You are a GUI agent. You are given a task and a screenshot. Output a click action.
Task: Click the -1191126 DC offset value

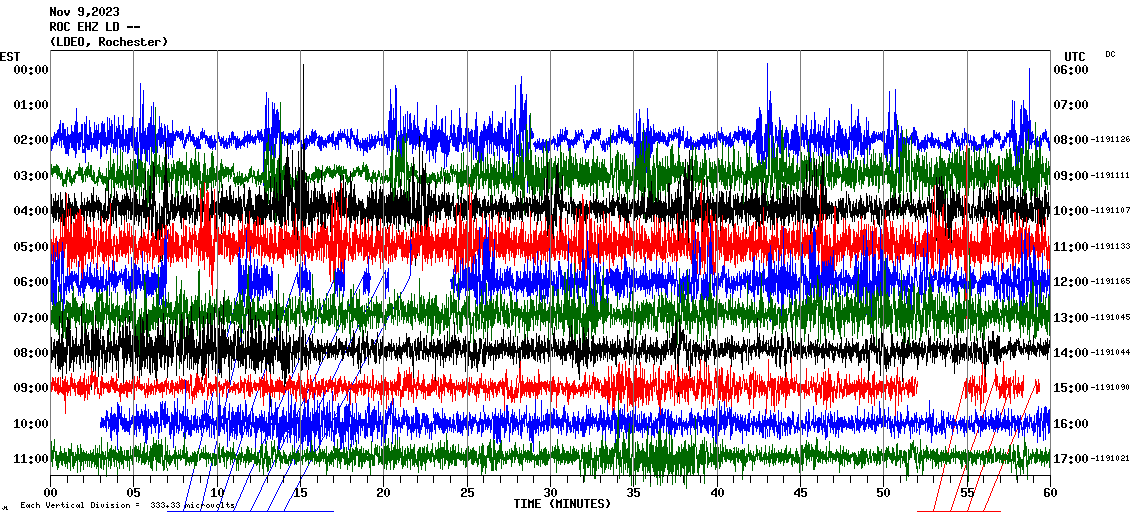(1111, 140)
